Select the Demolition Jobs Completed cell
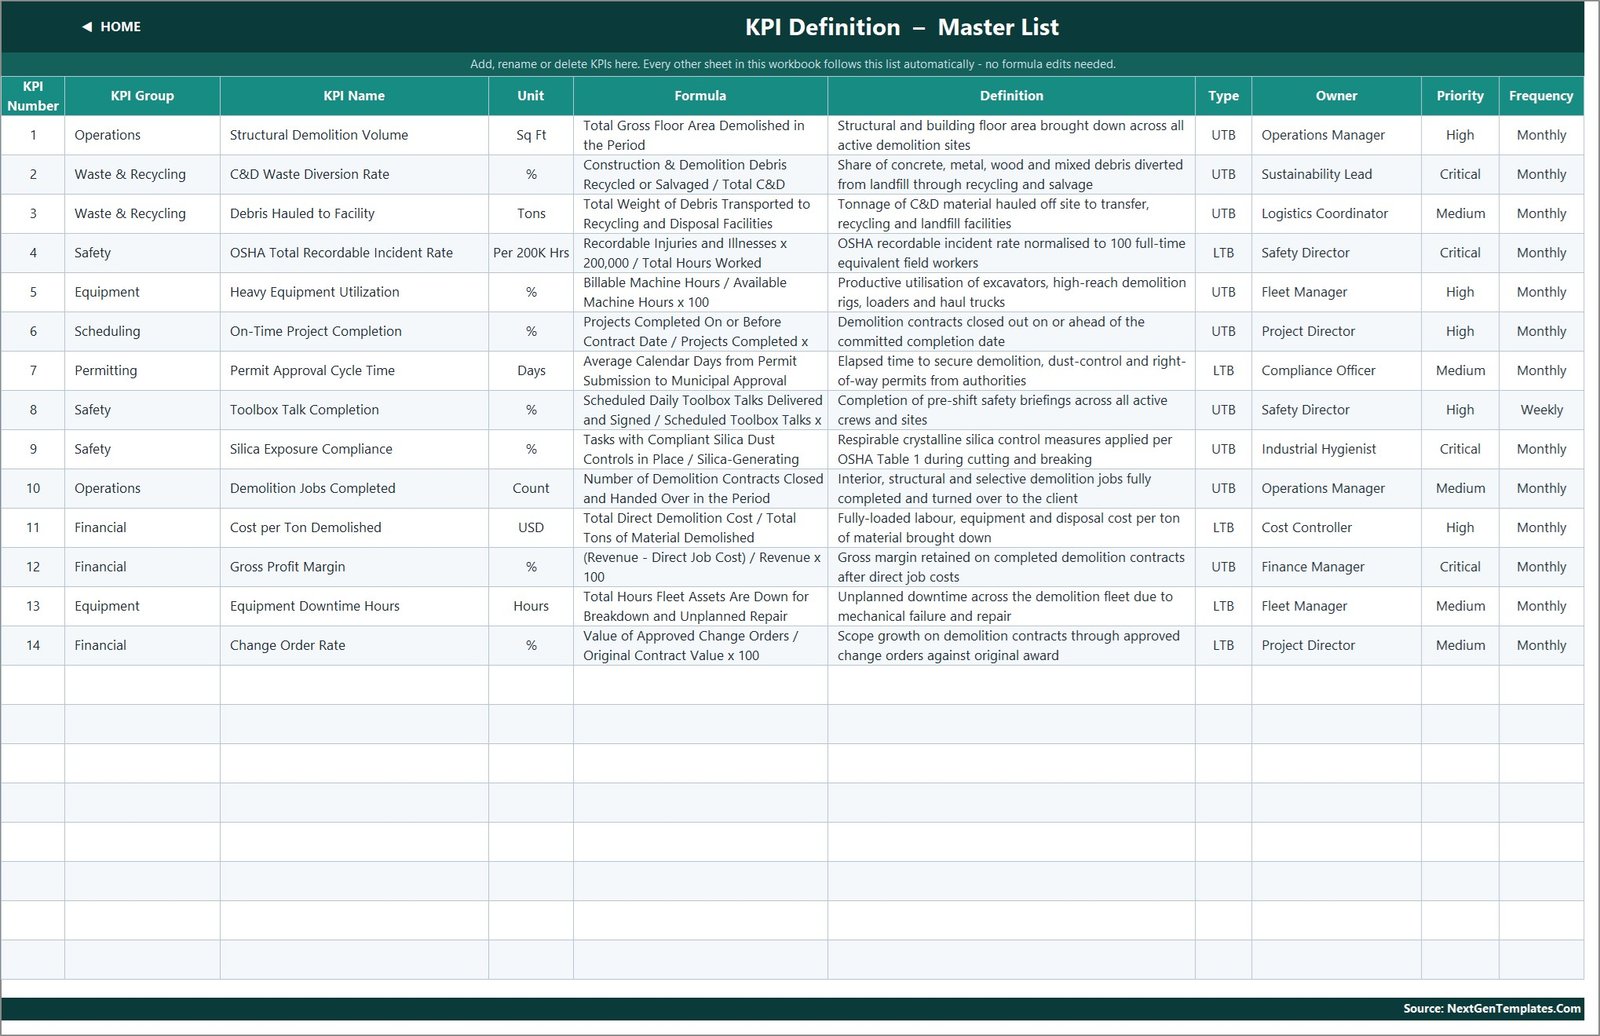The width and height of the screenshot is (1600, 1036). 354,488
